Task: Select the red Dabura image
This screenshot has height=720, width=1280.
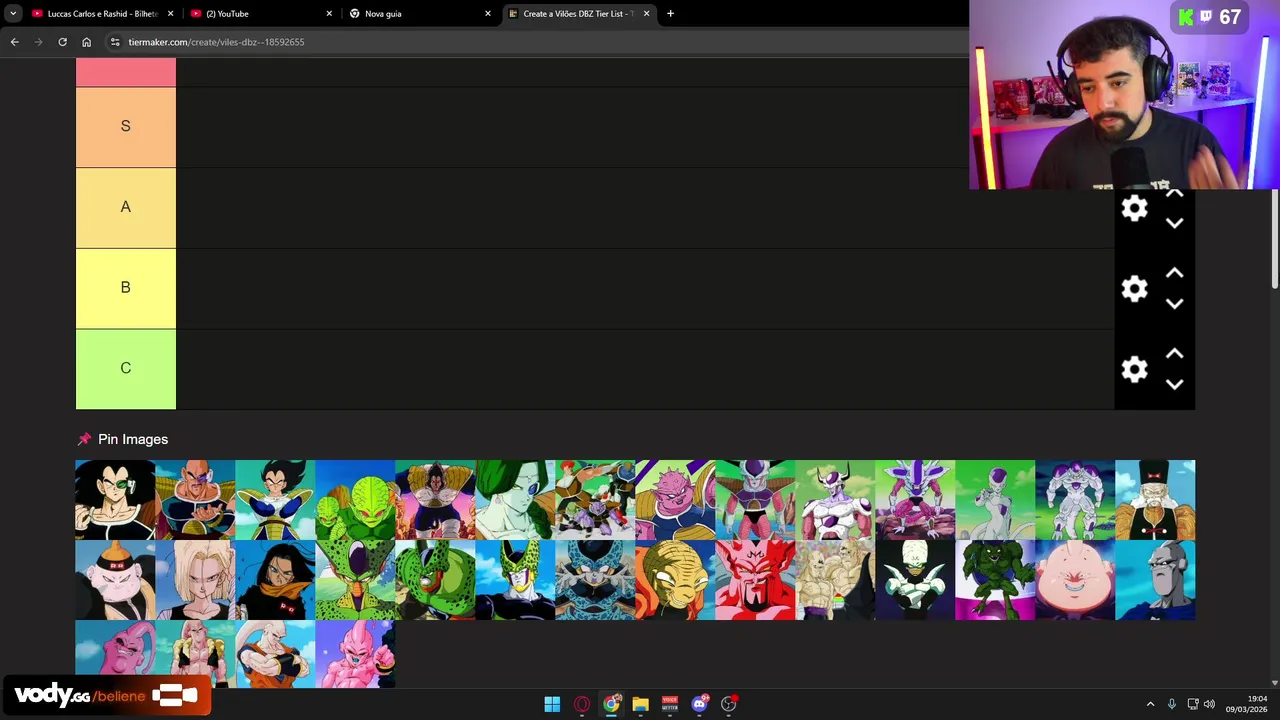Action: [x=755, y=580]
